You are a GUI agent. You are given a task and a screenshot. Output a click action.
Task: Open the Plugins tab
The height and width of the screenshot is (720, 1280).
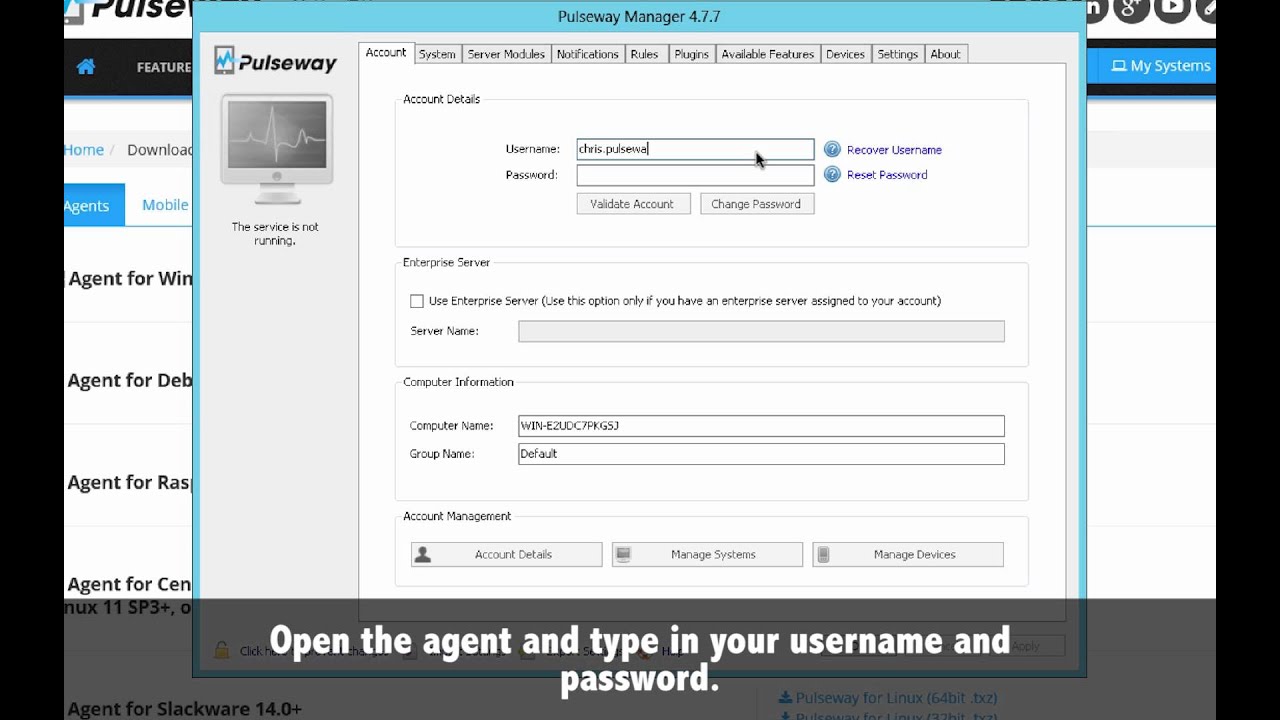(x=691, y=54)
